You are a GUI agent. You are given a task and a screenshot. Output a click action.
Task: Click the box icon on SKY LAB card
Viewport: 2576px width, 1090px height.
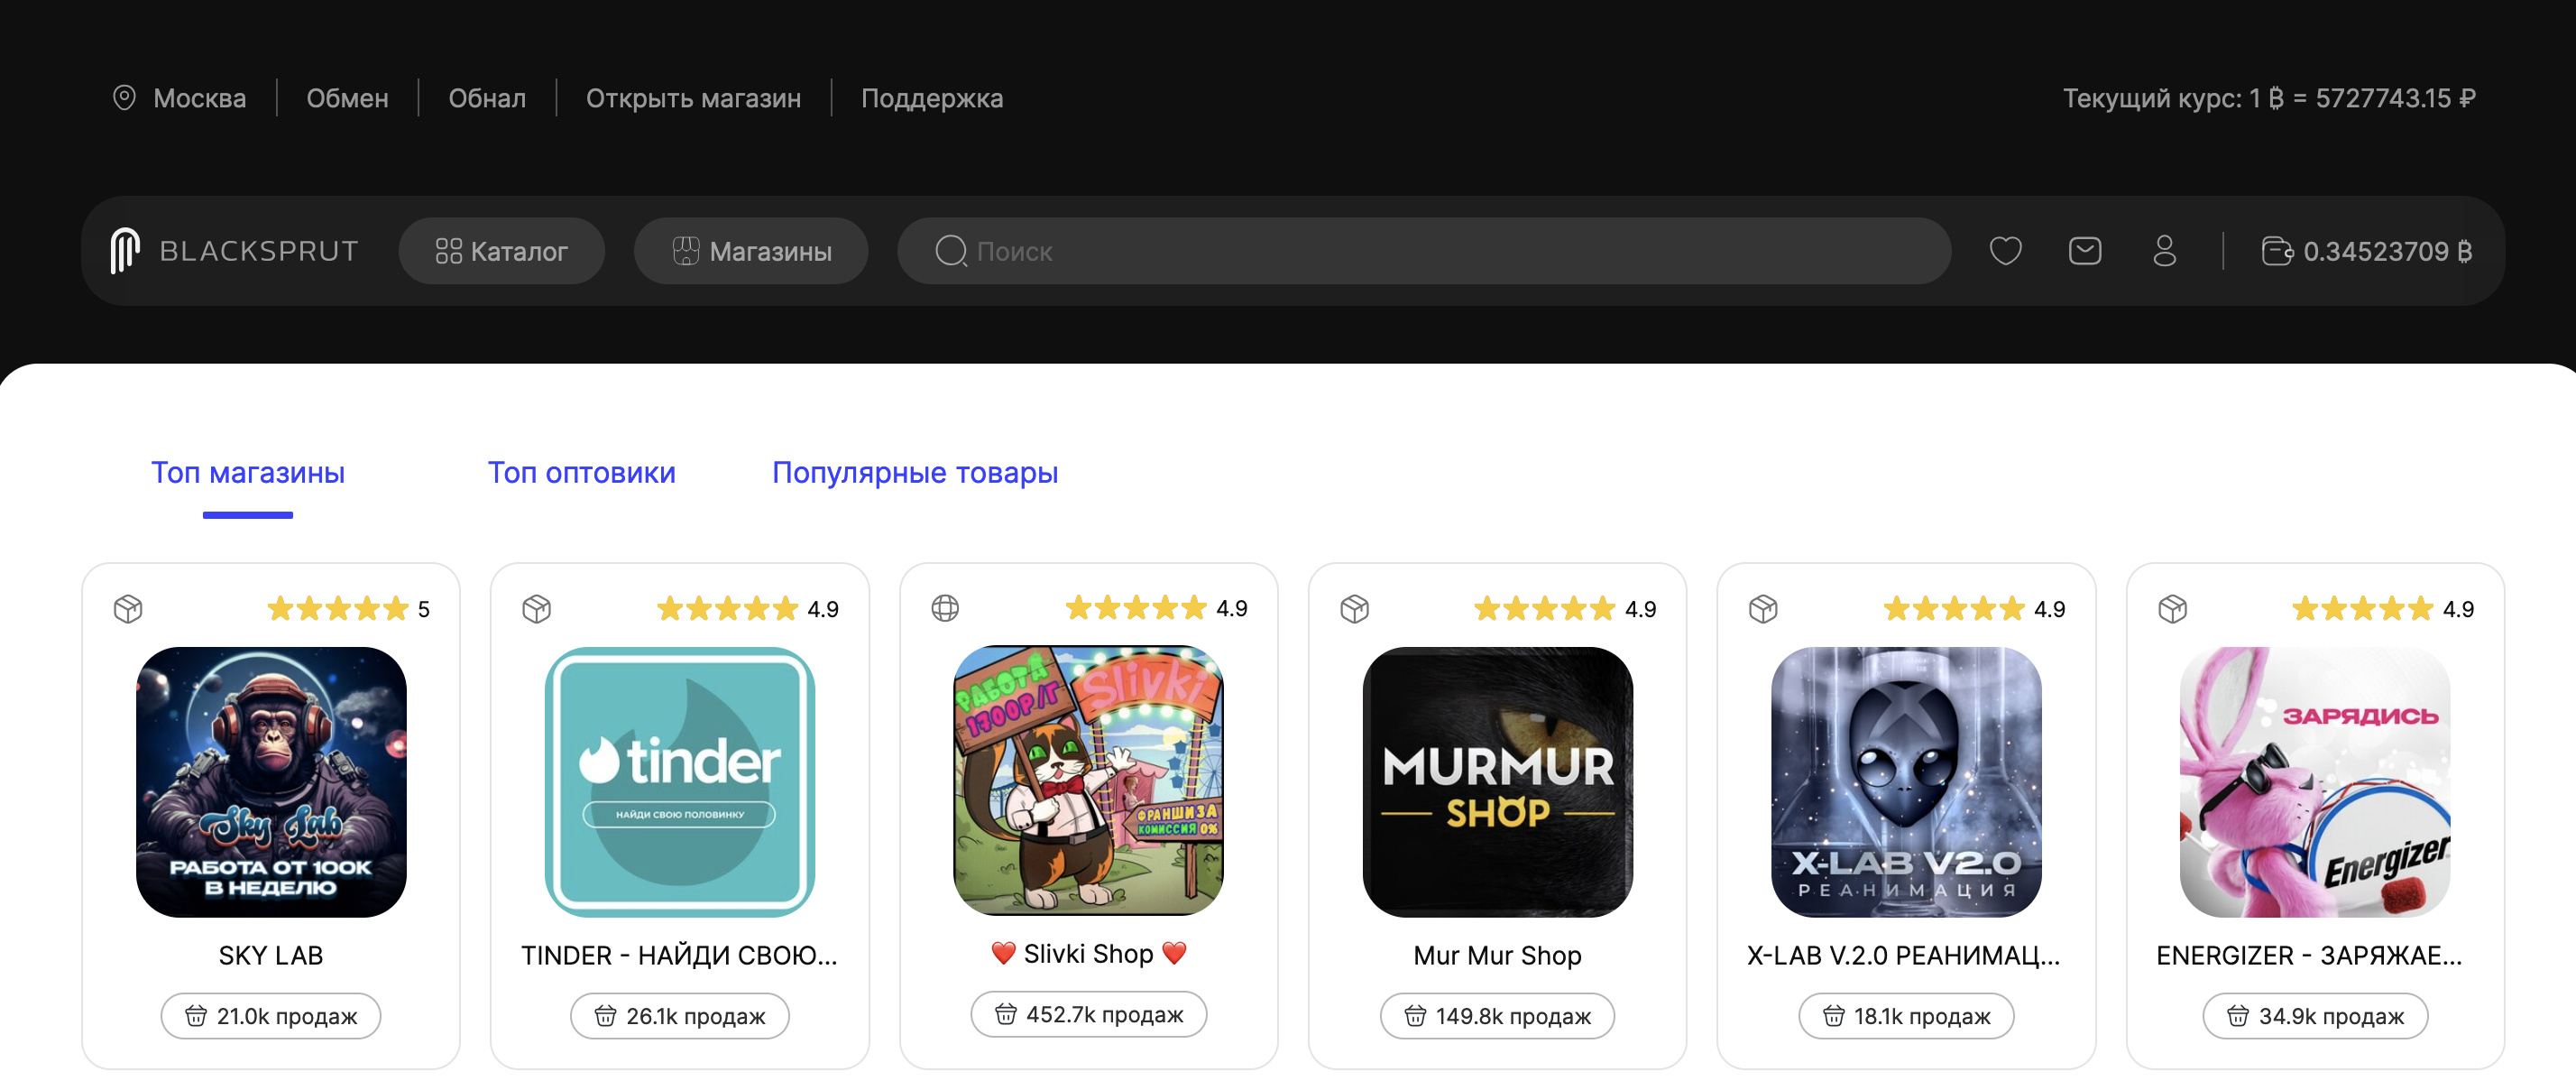pos(128,608)
